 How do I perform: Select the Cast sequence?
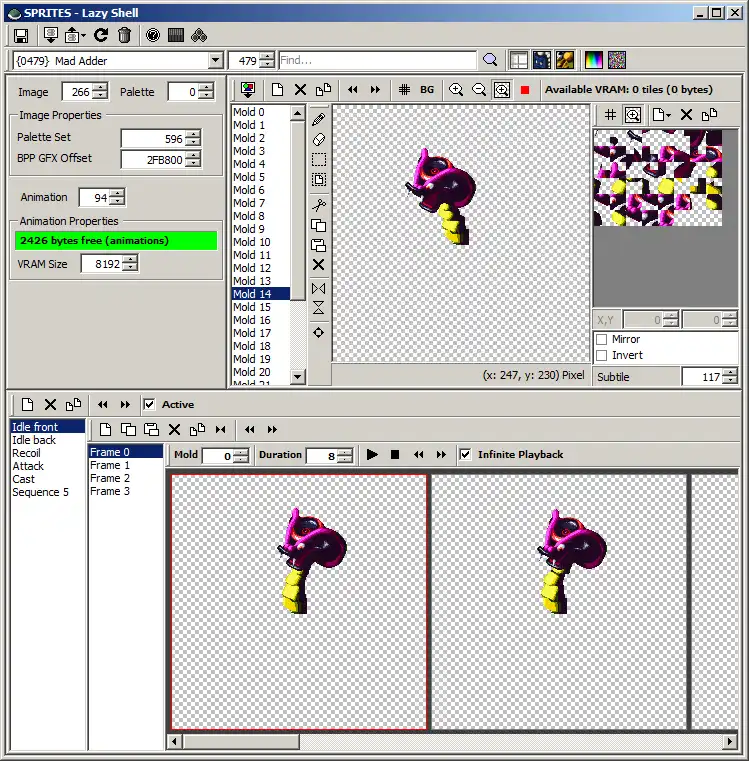coord(48,479)
